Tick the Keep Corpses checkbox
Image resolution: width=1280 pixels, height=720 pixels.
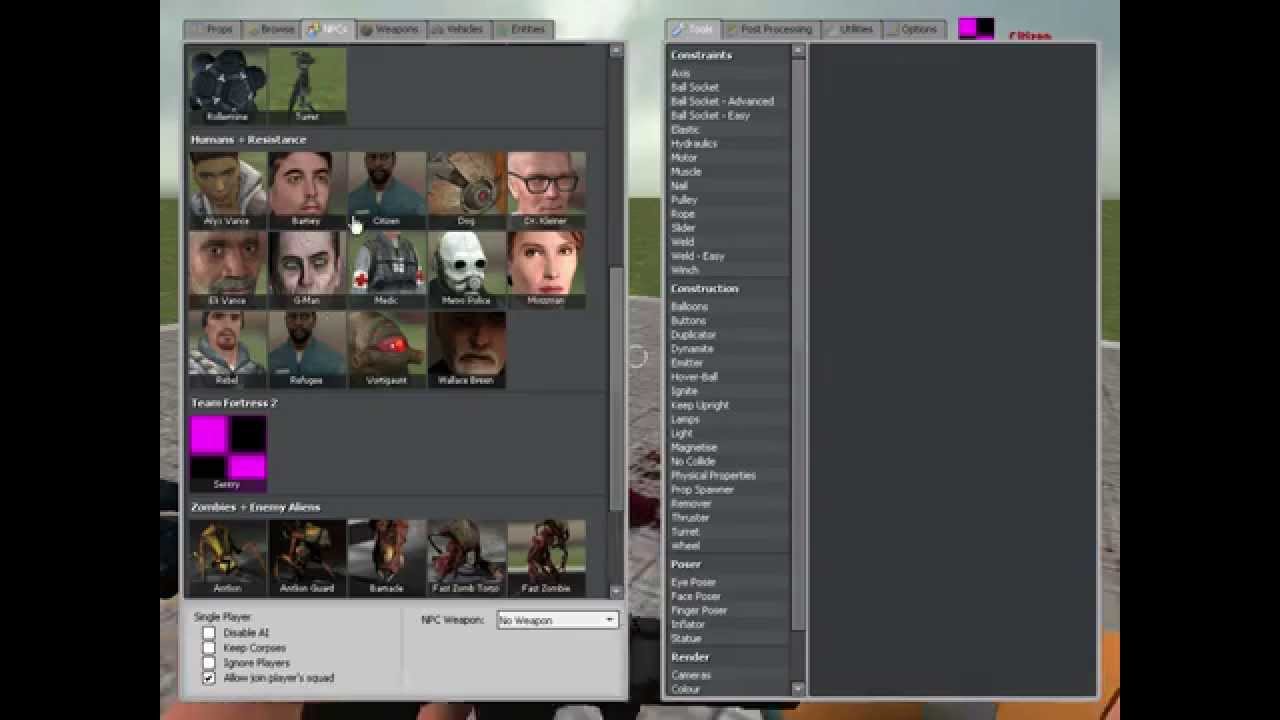click(209, 648)
